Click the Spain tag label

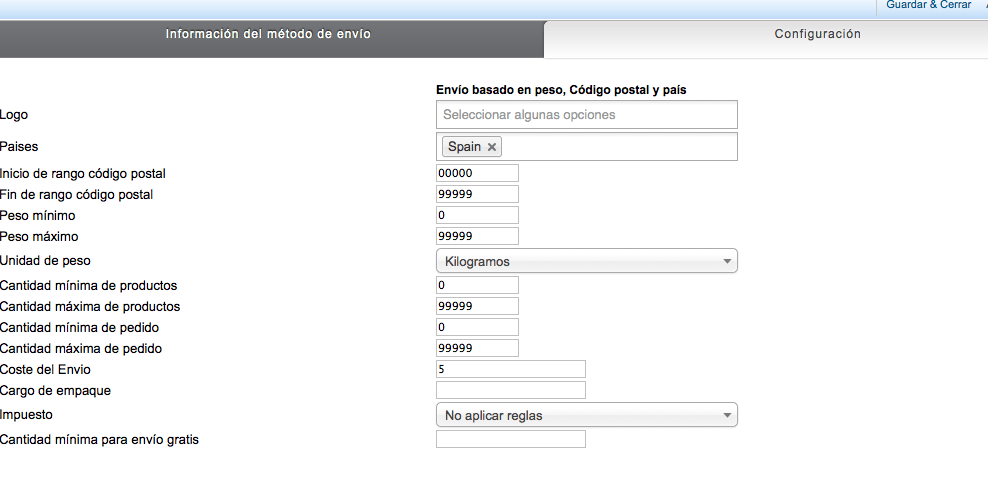click(464, 147)
